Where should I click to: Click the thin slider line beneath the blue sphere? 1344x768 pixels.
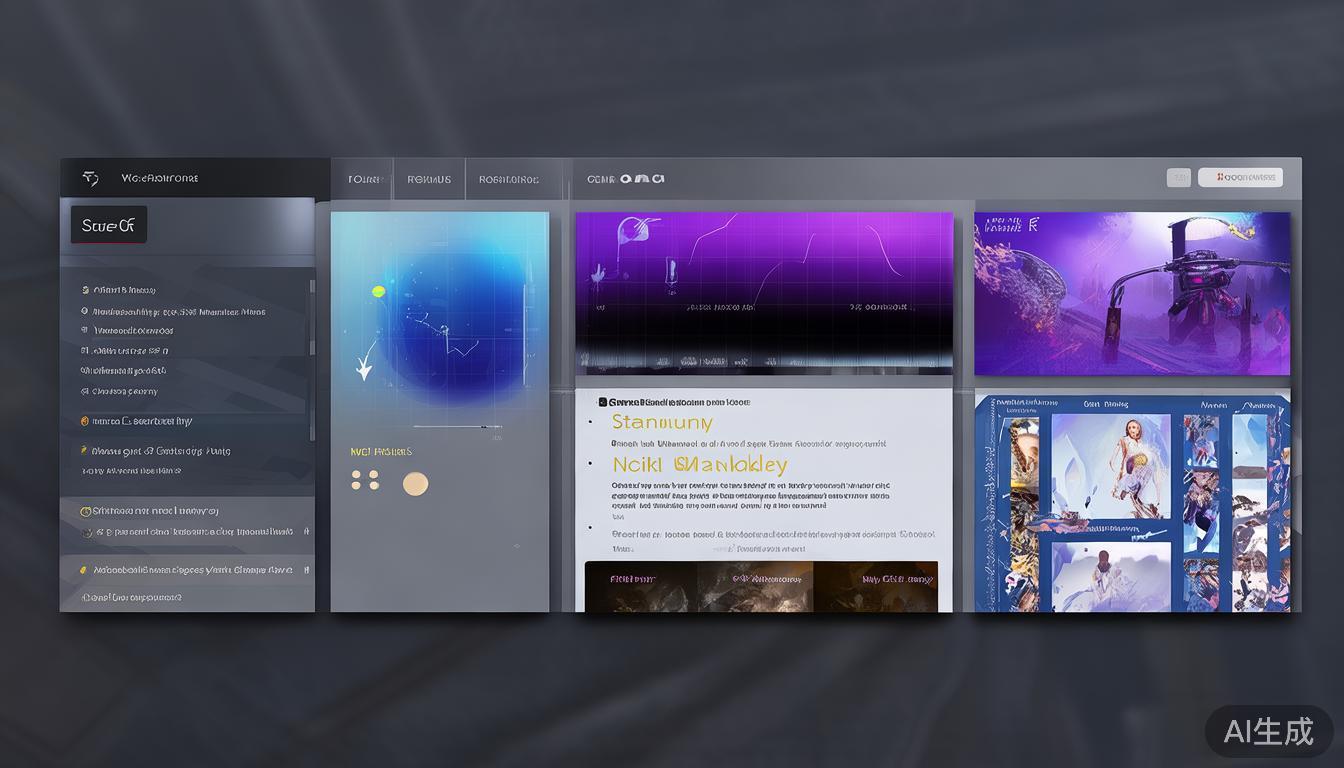[x=457, y=427]
